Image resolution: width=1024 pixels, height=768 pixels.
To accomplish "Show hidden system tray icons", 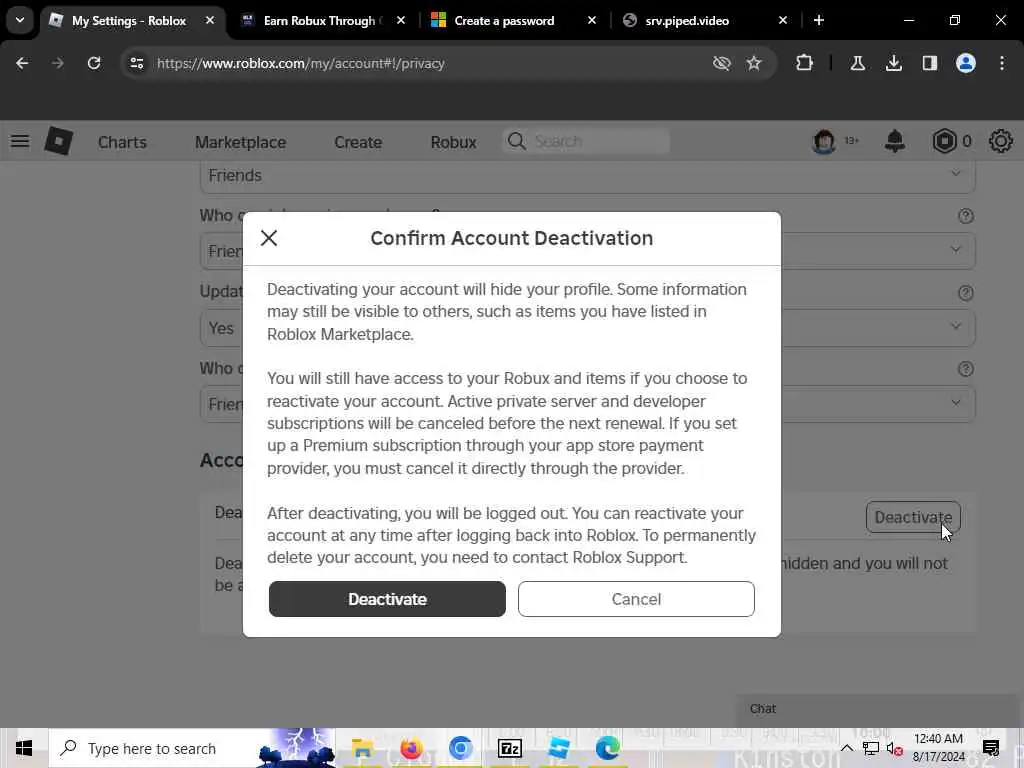I will 846,748.
